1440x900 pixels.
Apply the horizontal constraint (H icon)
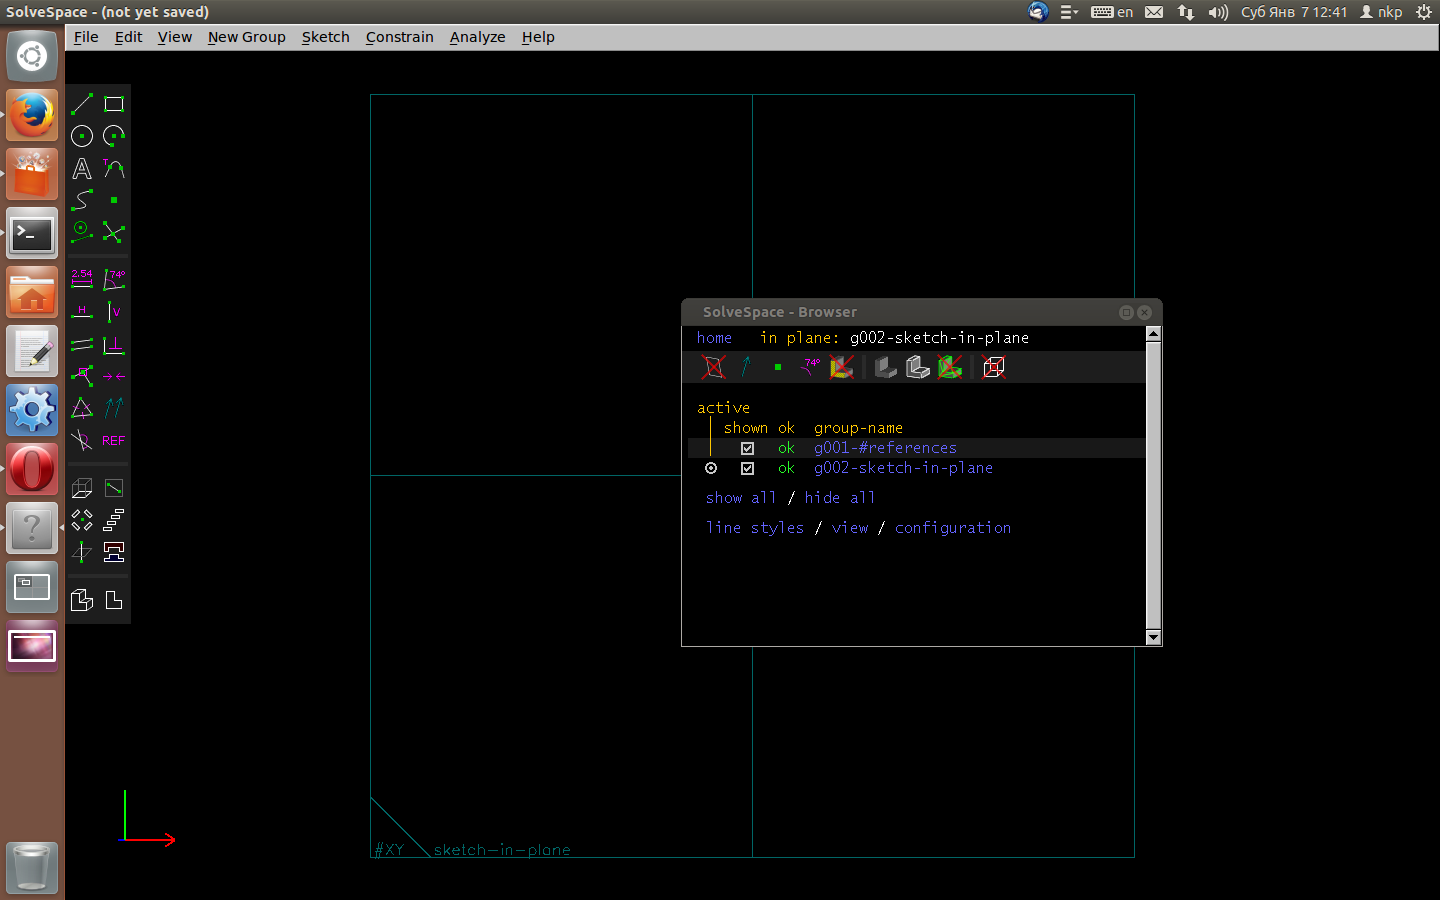coord(82,312)
